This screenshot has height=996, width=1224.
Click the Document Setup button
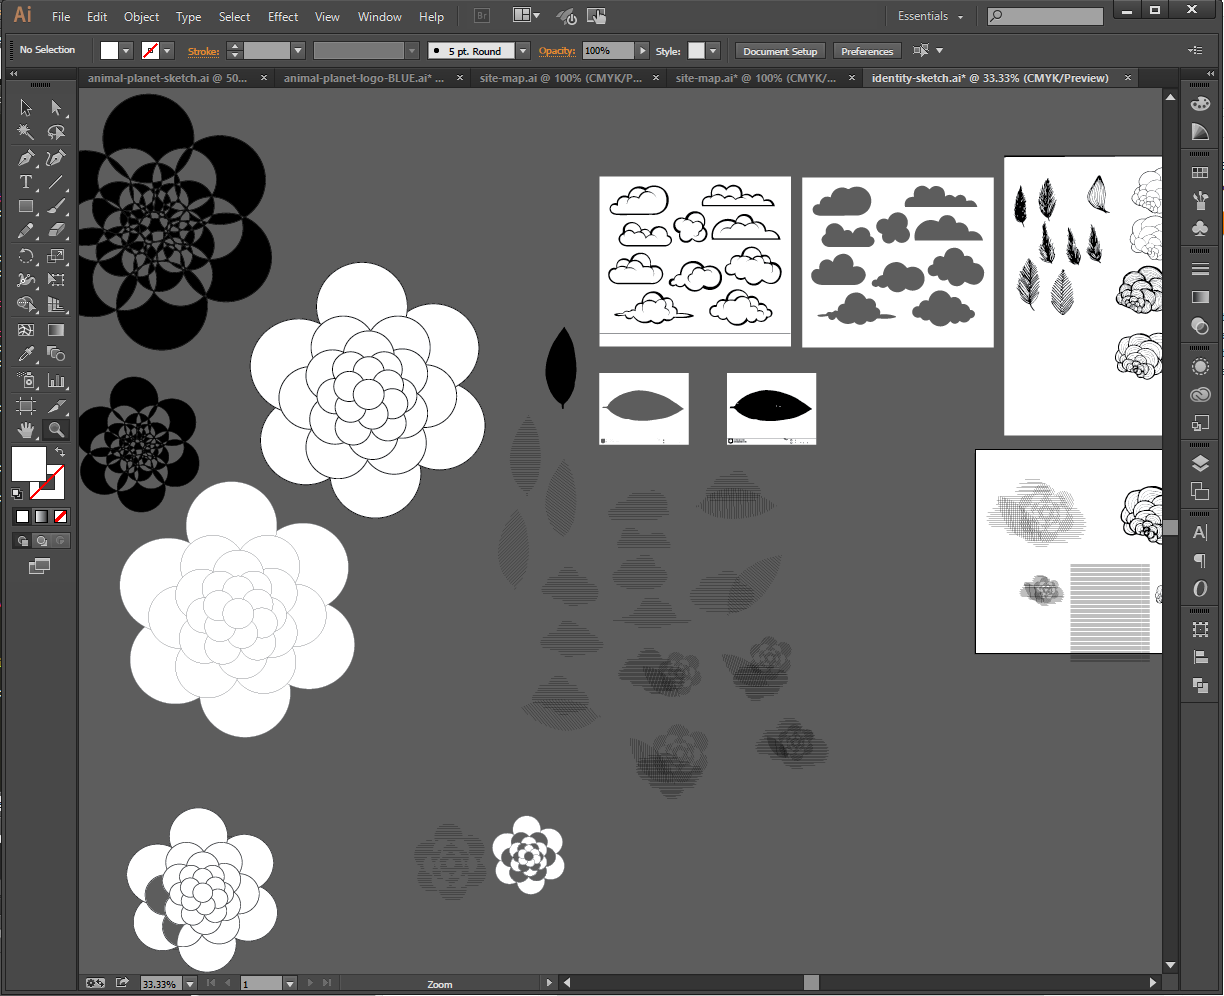click(780, 51)
